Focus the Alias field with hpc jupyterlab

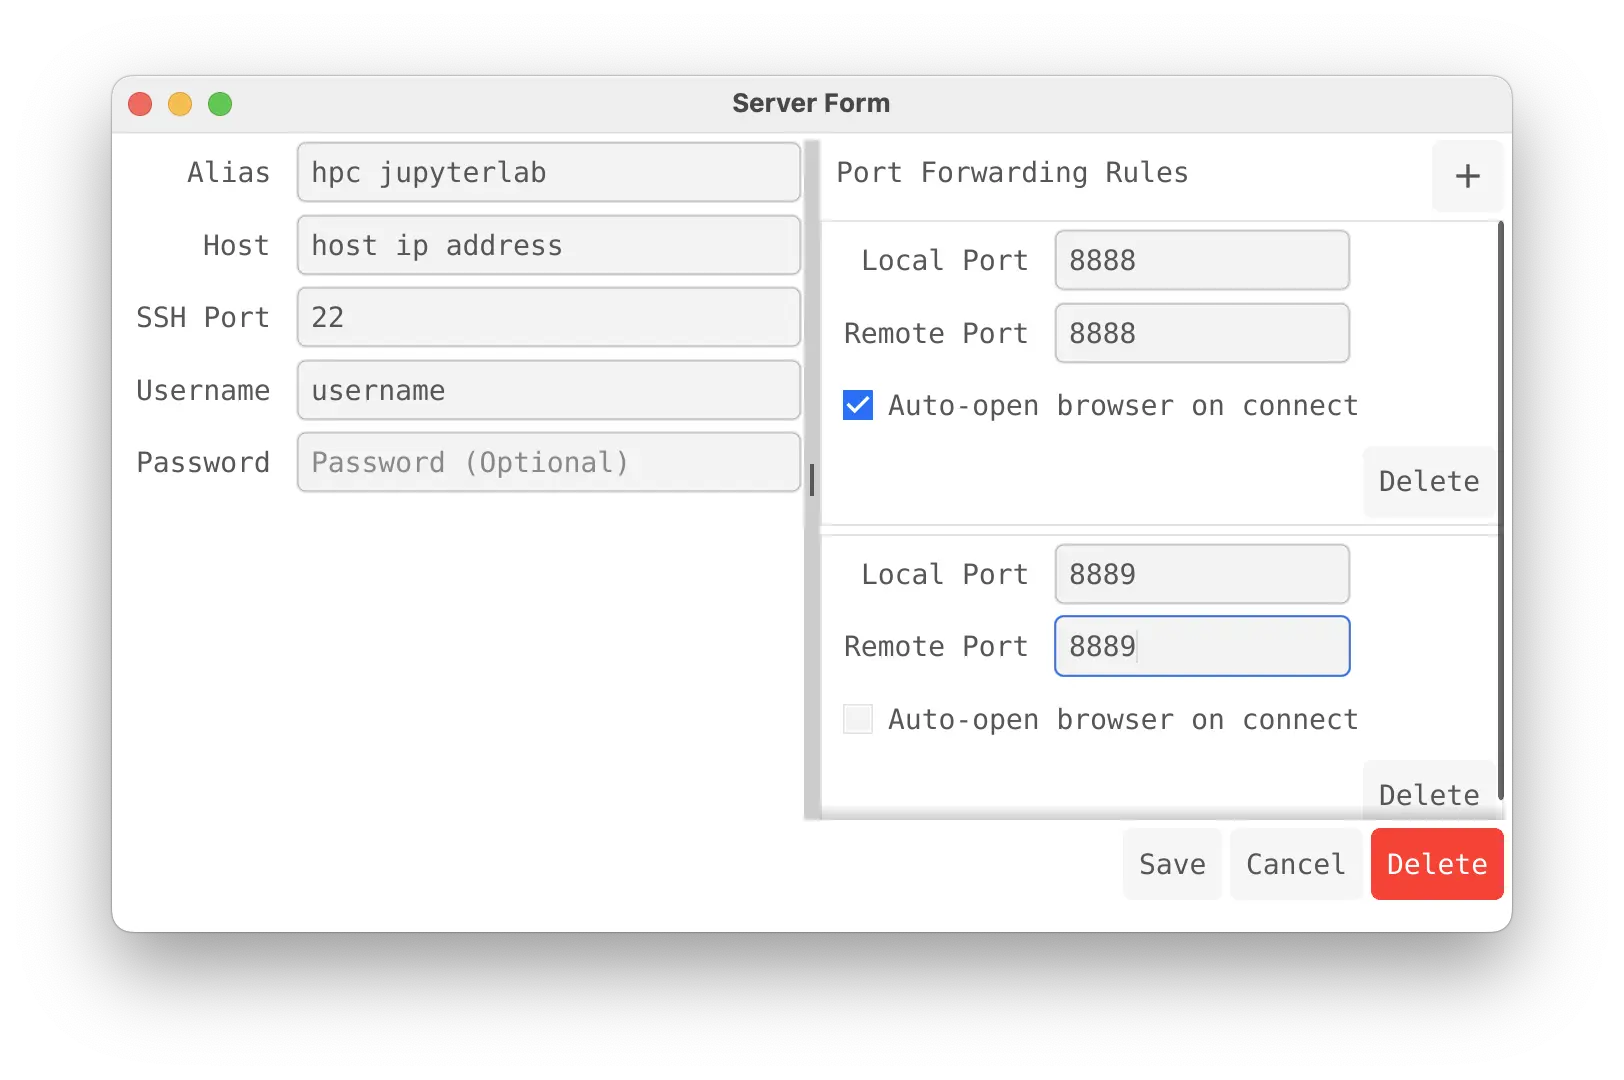(548, 172)
